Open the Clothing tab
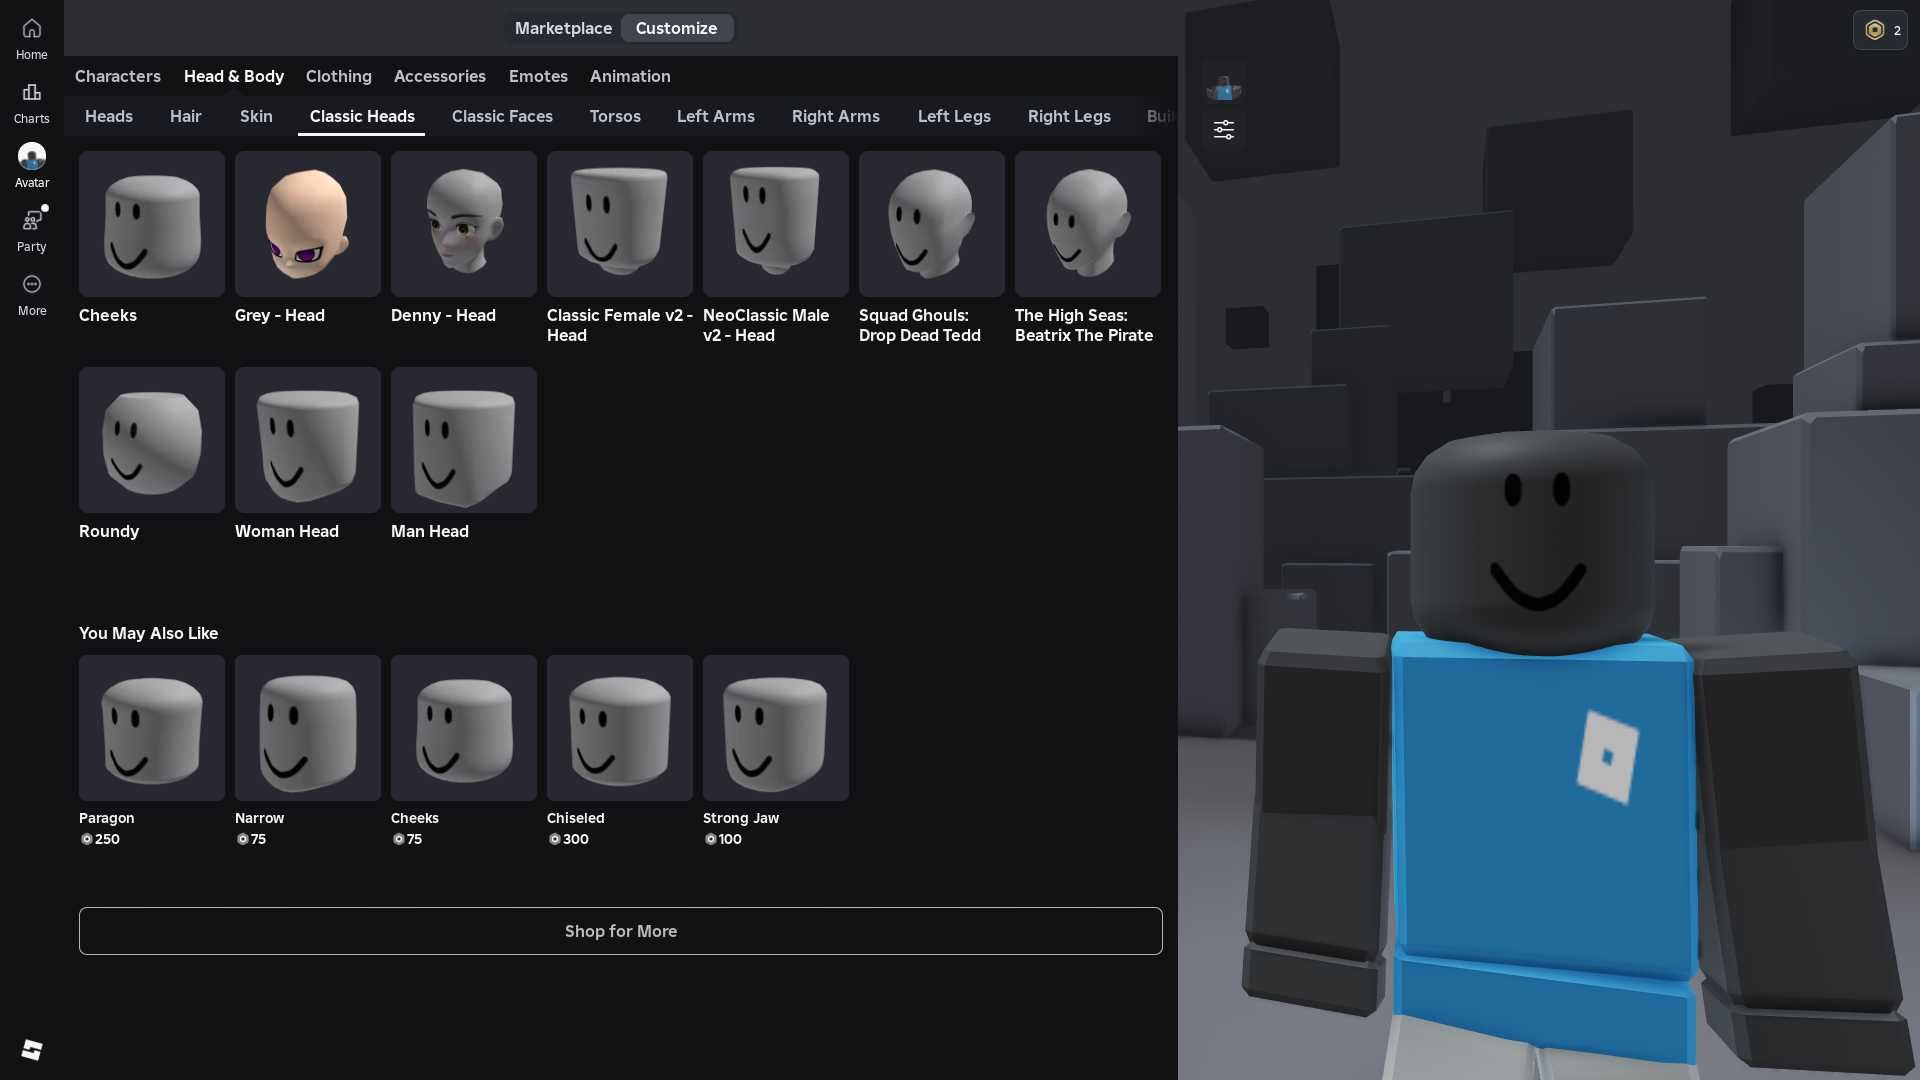 pyautogui.click(x=339, y=76)
